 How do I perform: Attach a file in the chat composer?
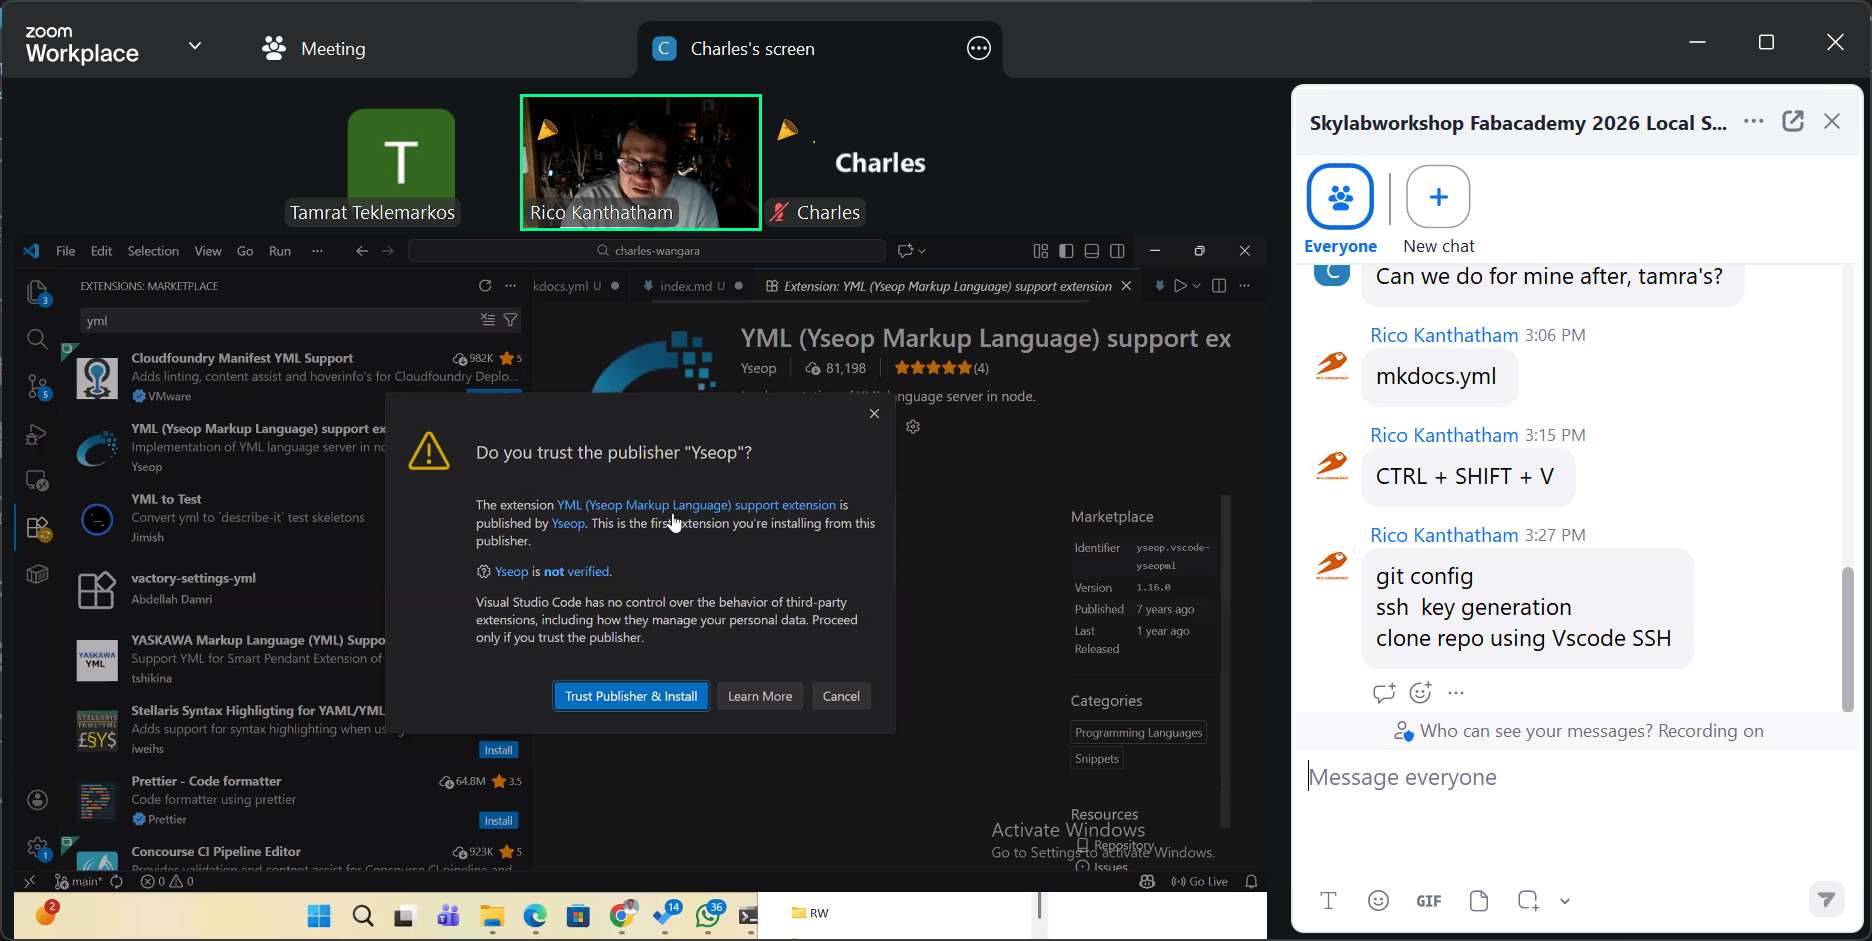pyautogui.click(x=1479, y=901)
